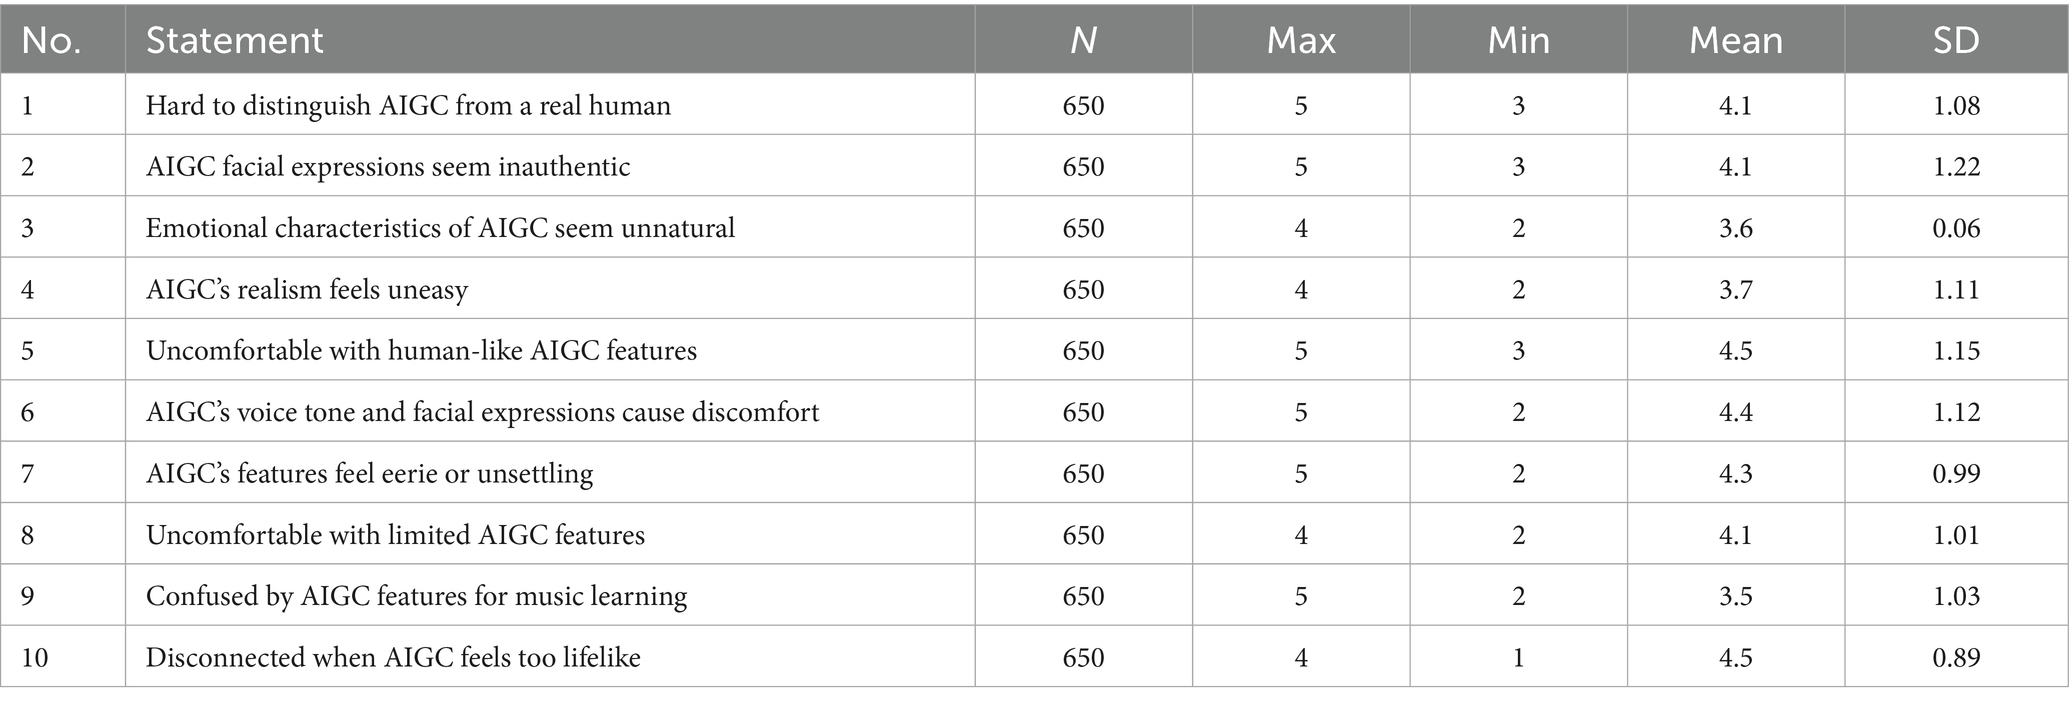
Task: Select the "N" column header
Action: (x=1083, y=40)
